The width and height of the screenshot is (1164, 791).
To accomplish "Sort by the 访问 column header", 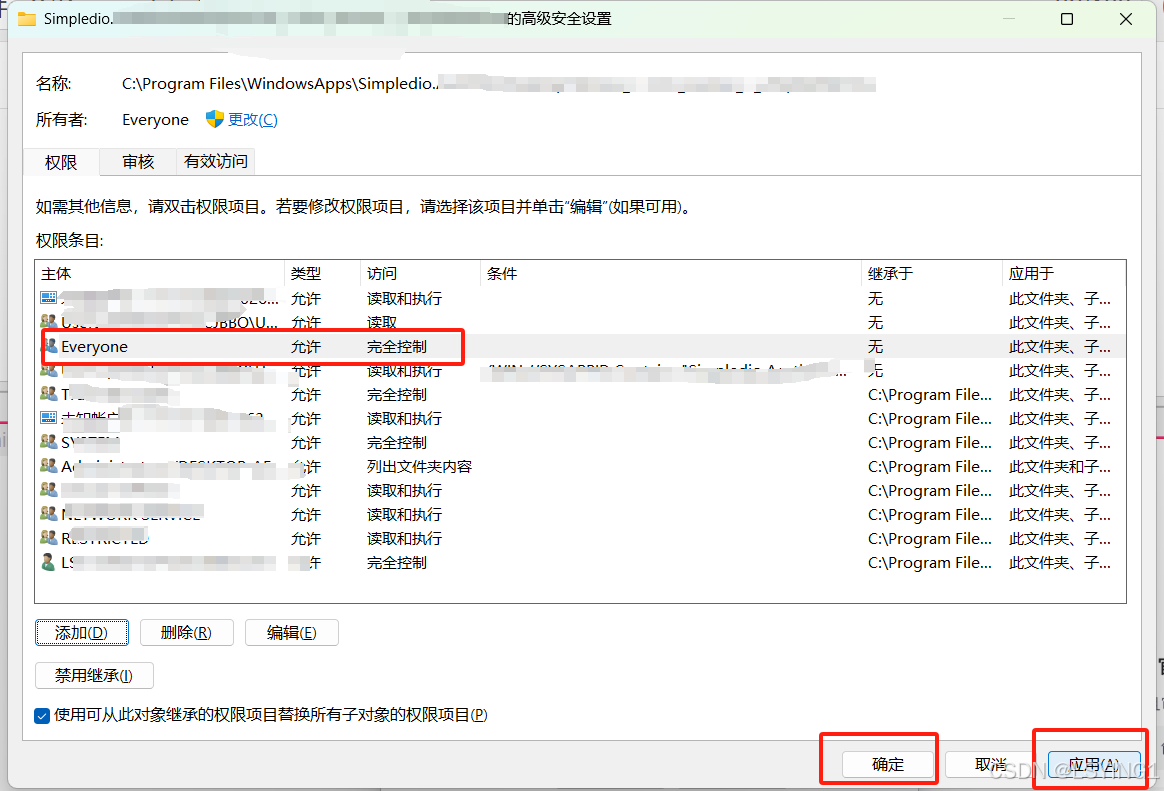I will [x=421, y=274].
